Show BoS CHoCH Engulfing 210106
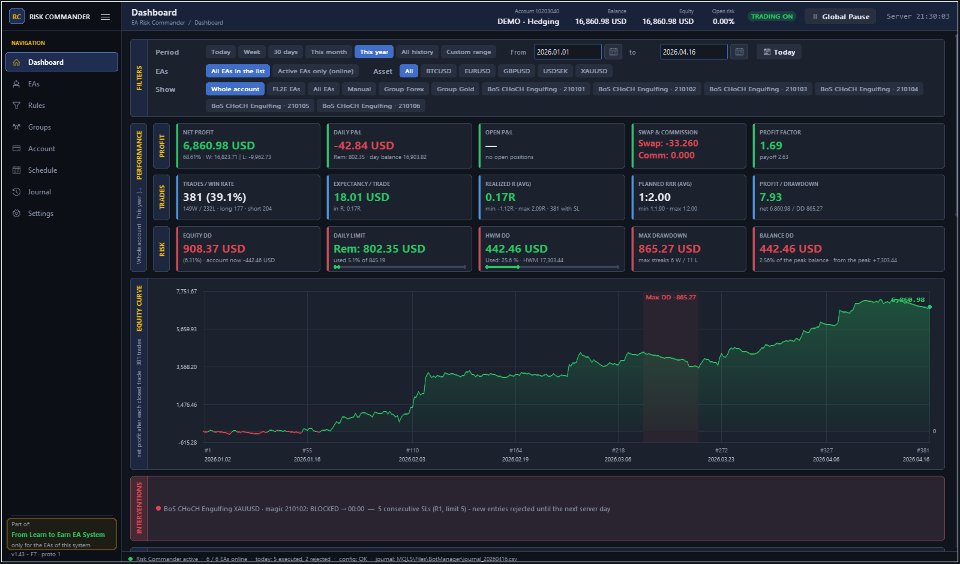This screenshot has width=960, height=564. (x=371, y=106)
